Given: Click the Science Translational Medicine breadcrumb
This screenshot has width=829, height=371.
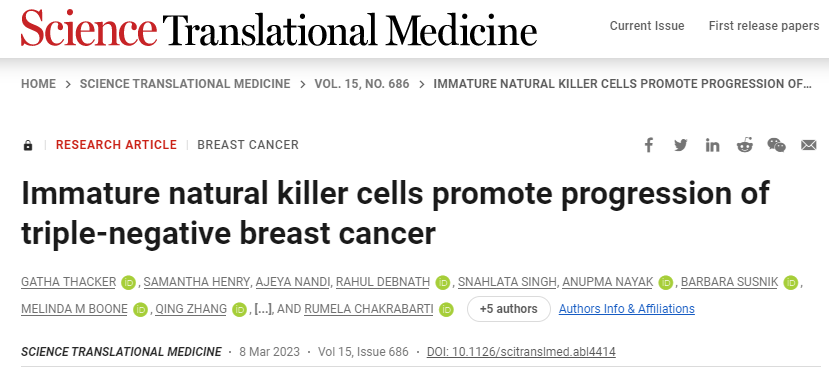Looking at the screenshot, I should pyautogui.click(x=185, y=84).
